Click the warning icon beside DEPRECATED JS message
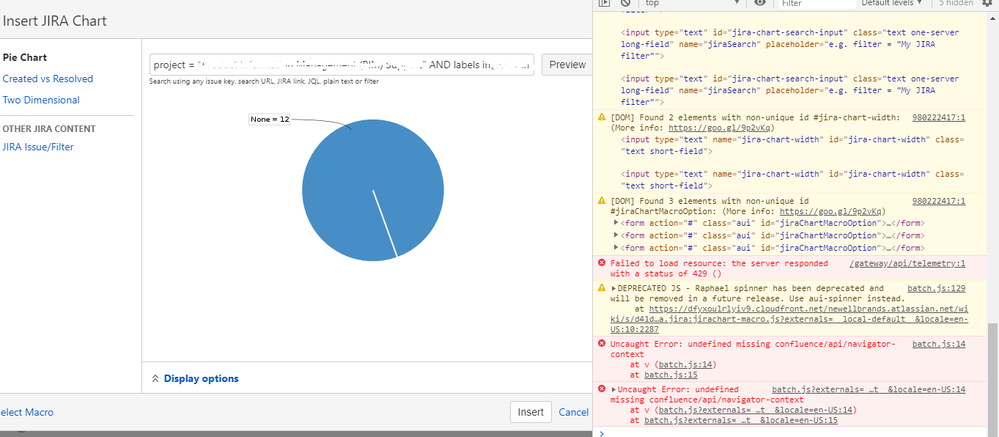The width and height of the screenshot is (999, 437). click(601, 288)
